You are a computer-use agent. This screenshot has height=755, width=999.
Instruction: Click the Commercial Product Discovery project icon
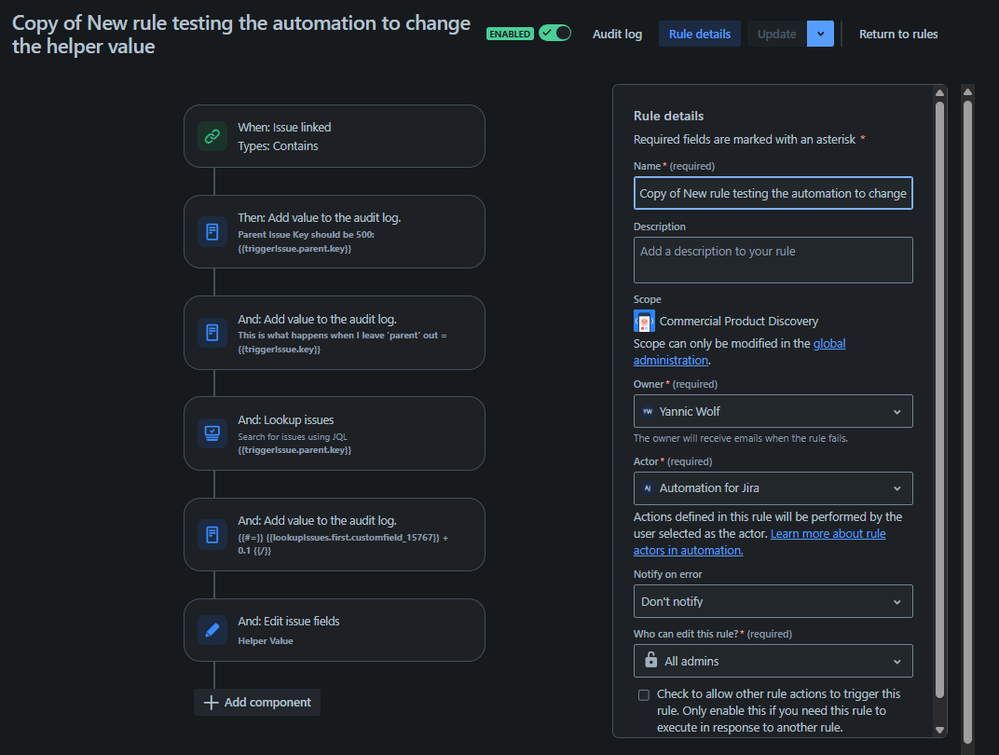644,321
